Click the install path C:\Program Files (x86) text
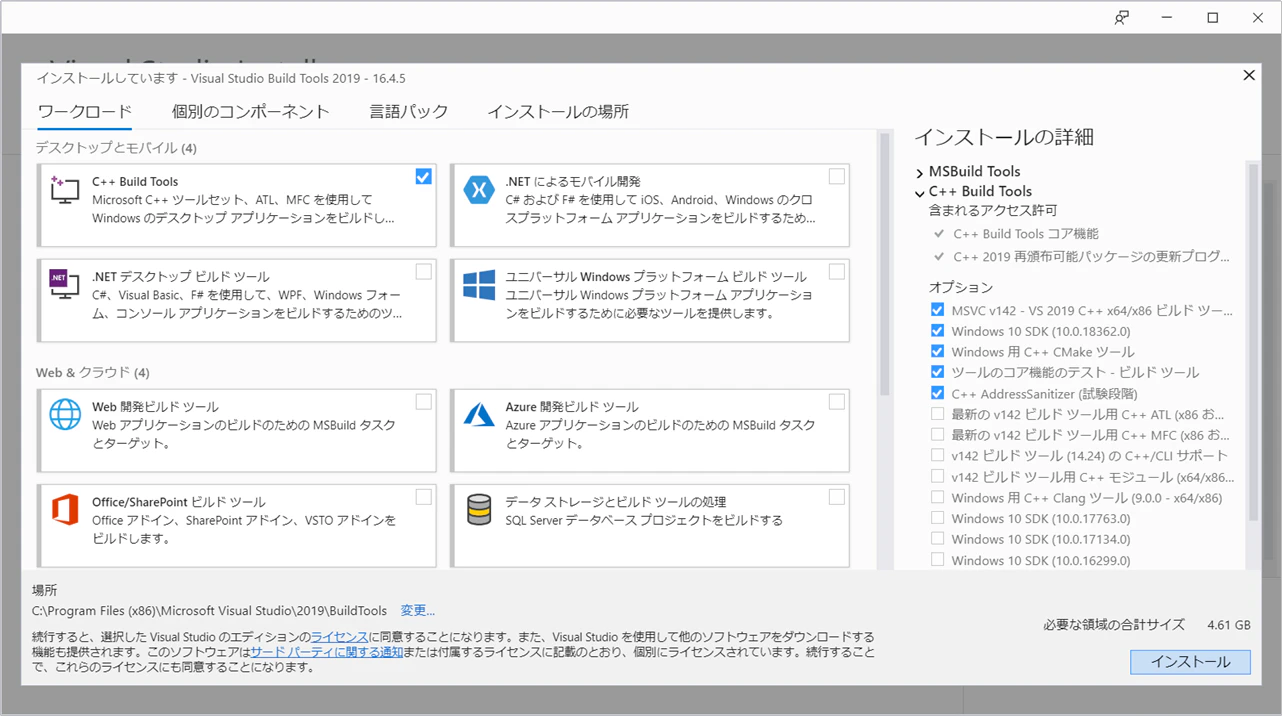The width and height of the screenshot is (1282, 716). click(209, 610)
